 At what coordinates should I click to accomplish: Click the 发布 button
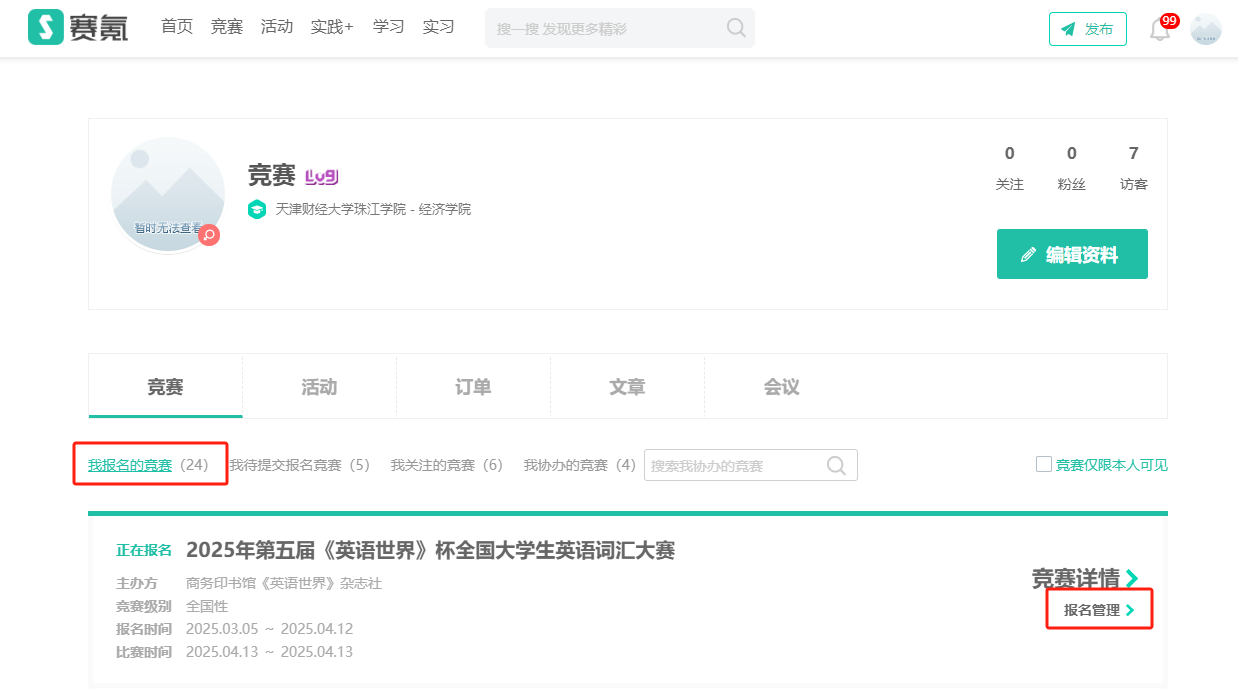pyautogui.click(x=1087, y=29)
